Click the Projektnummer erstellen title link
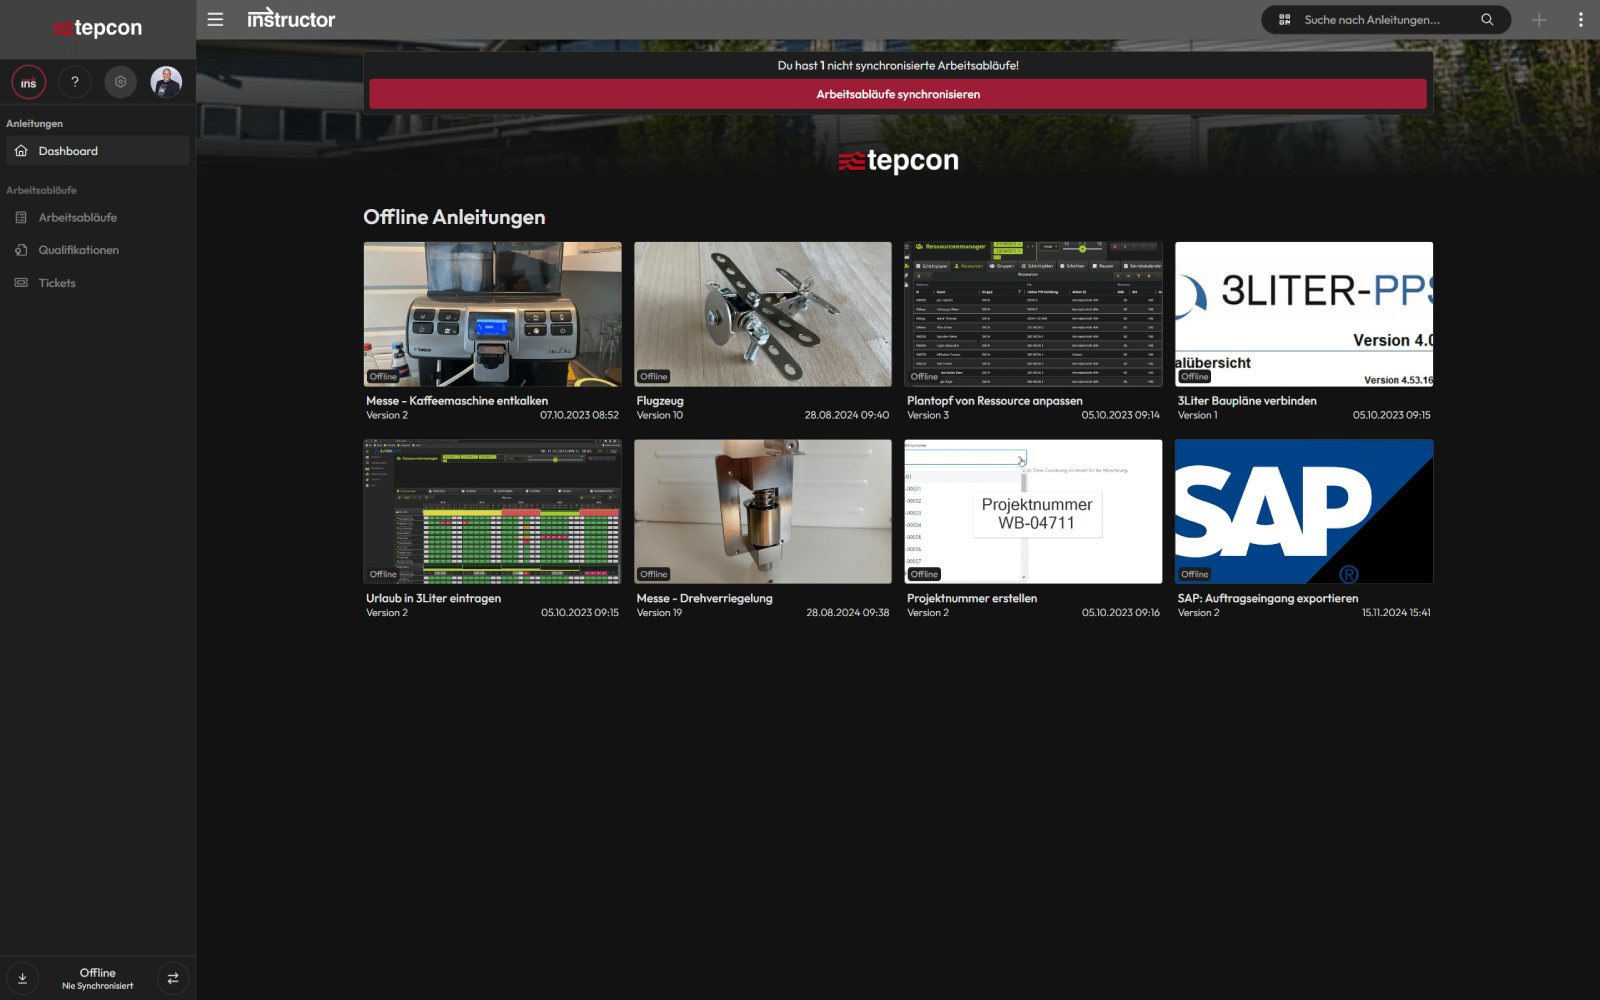 (x=971, y=598)
